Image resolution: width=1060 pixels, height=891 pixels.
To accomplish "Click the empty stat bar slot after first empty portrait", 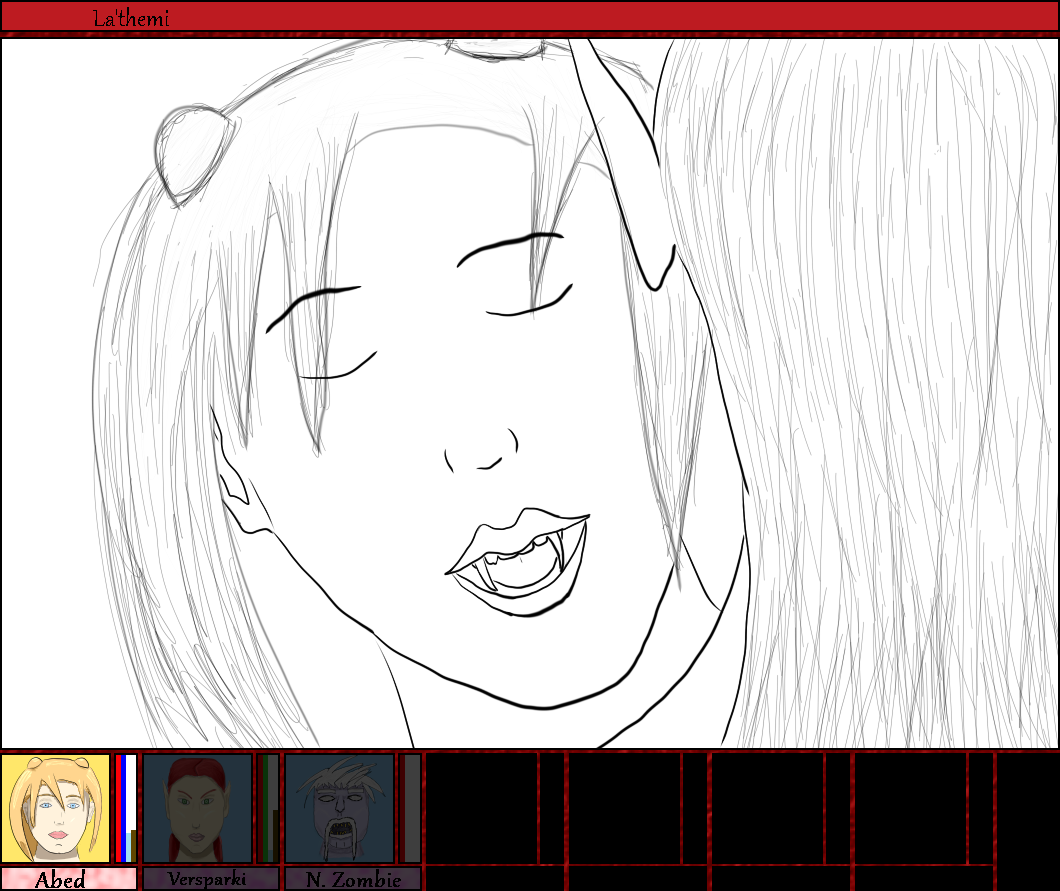I will (553, 808).
